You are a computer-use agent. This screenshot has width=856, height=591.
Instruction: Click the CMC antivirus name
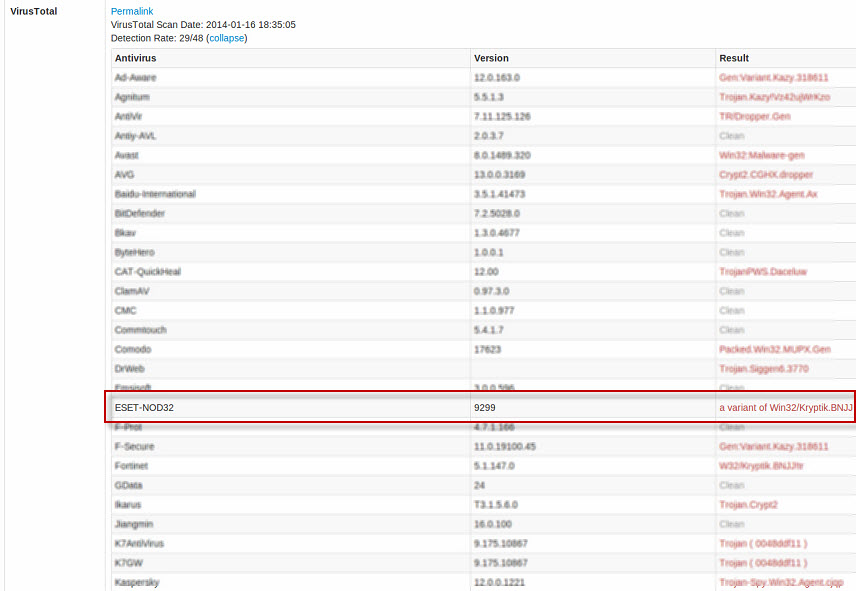point(126,311)
